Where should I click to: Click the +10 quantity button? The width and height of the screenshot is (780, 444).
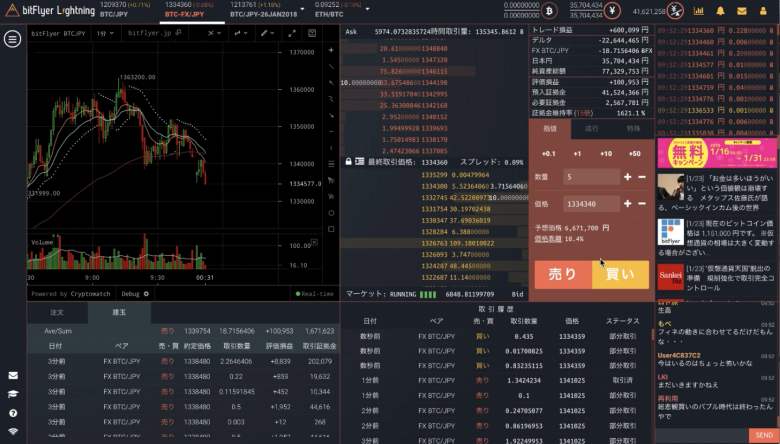point(606,154)
